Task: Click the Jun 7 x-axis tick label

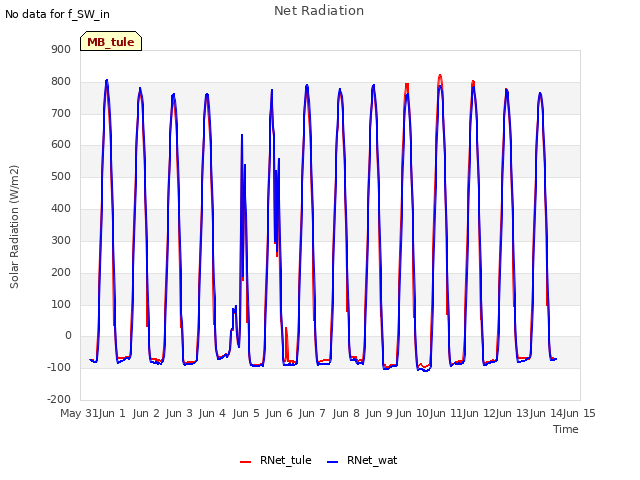Action: [x=312, y=413]
